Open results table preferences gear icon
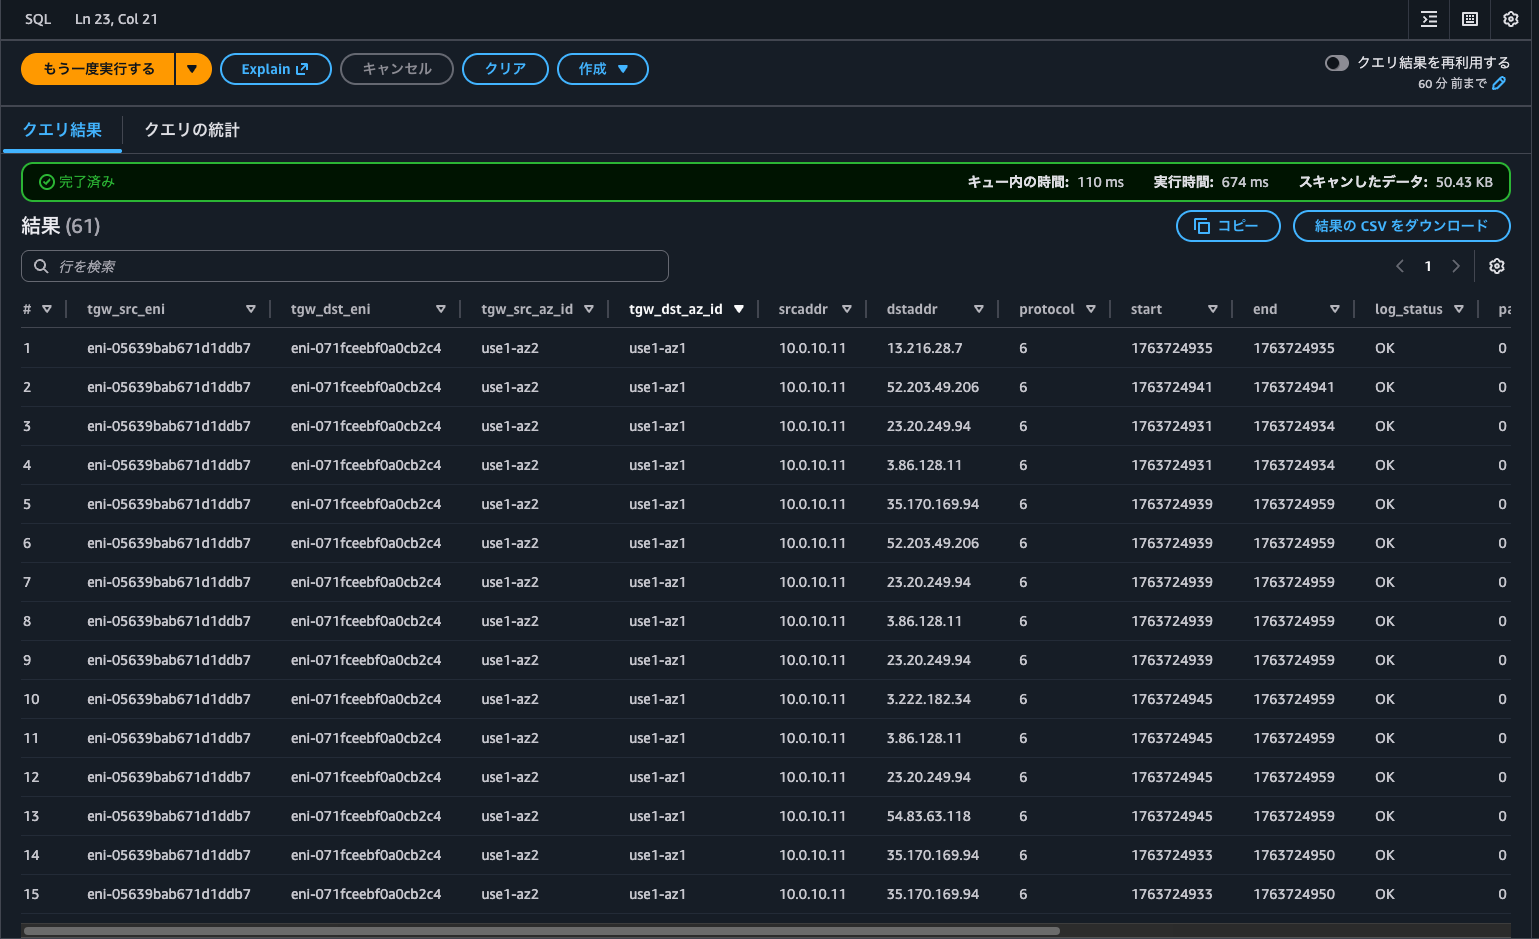 [x=1497, y=266]
